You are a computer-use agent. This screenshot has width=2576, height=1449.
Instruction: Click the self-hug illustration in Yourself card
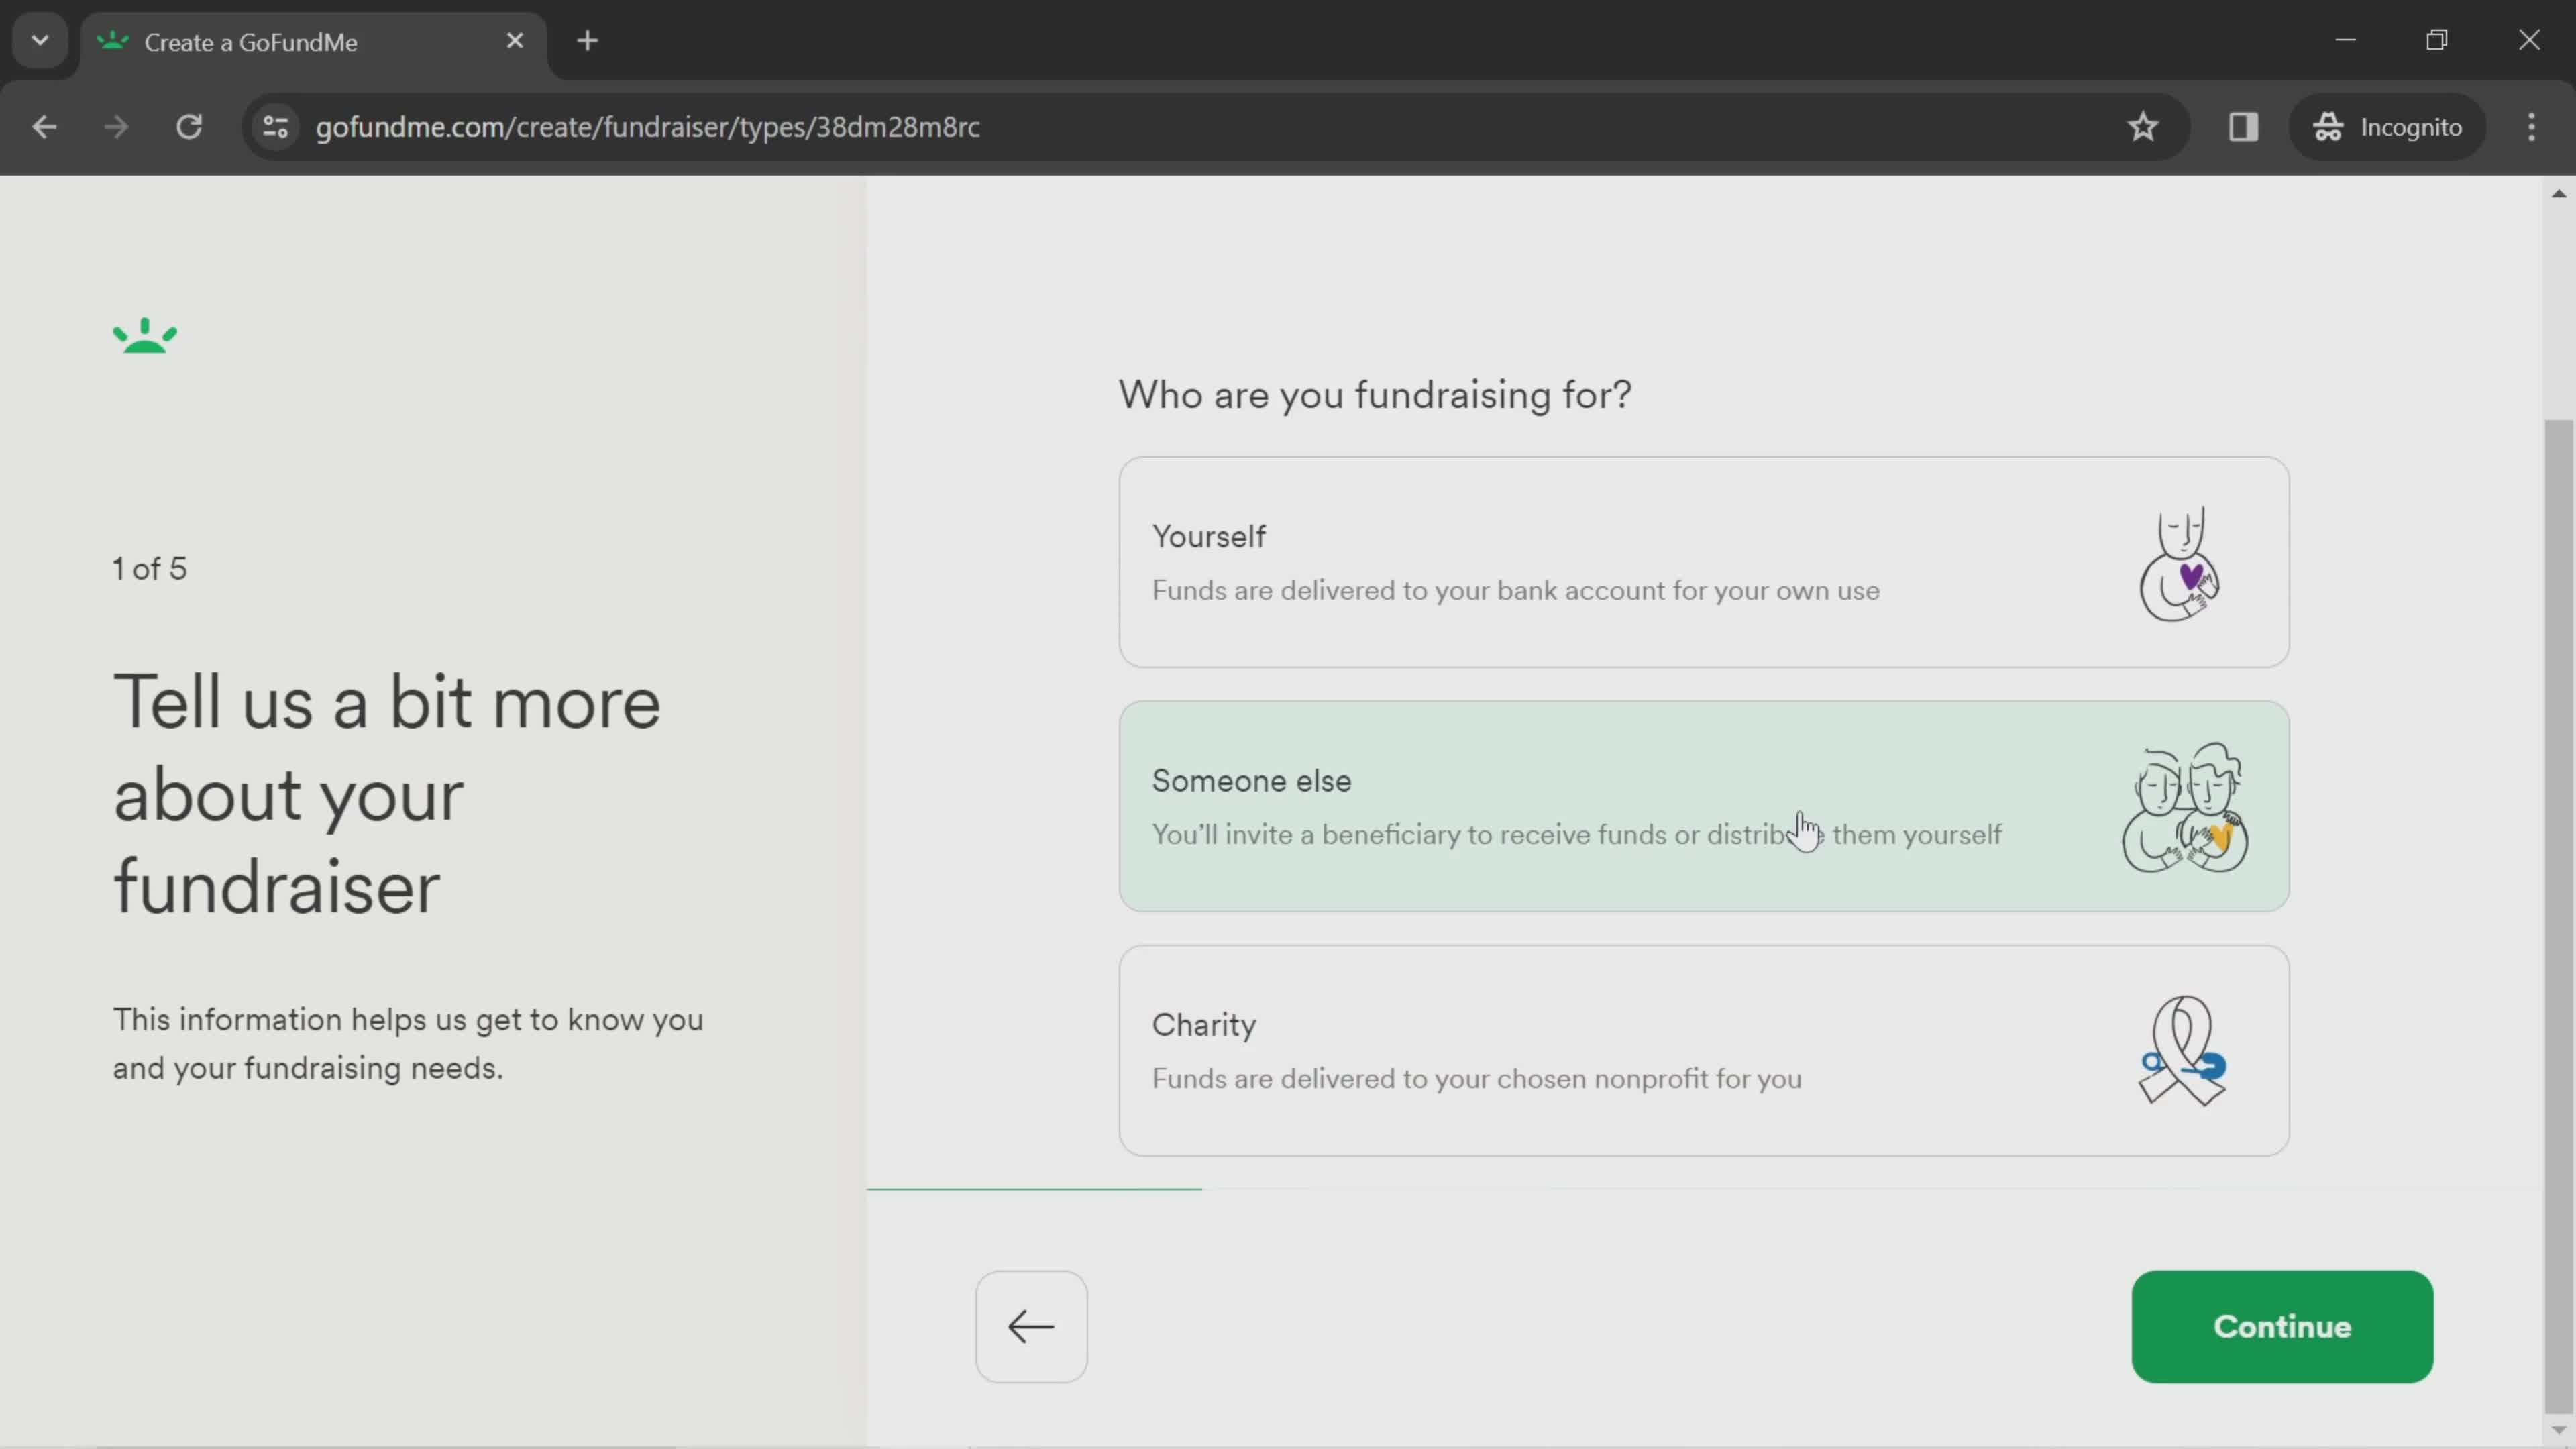click(x=2180, y=563)
